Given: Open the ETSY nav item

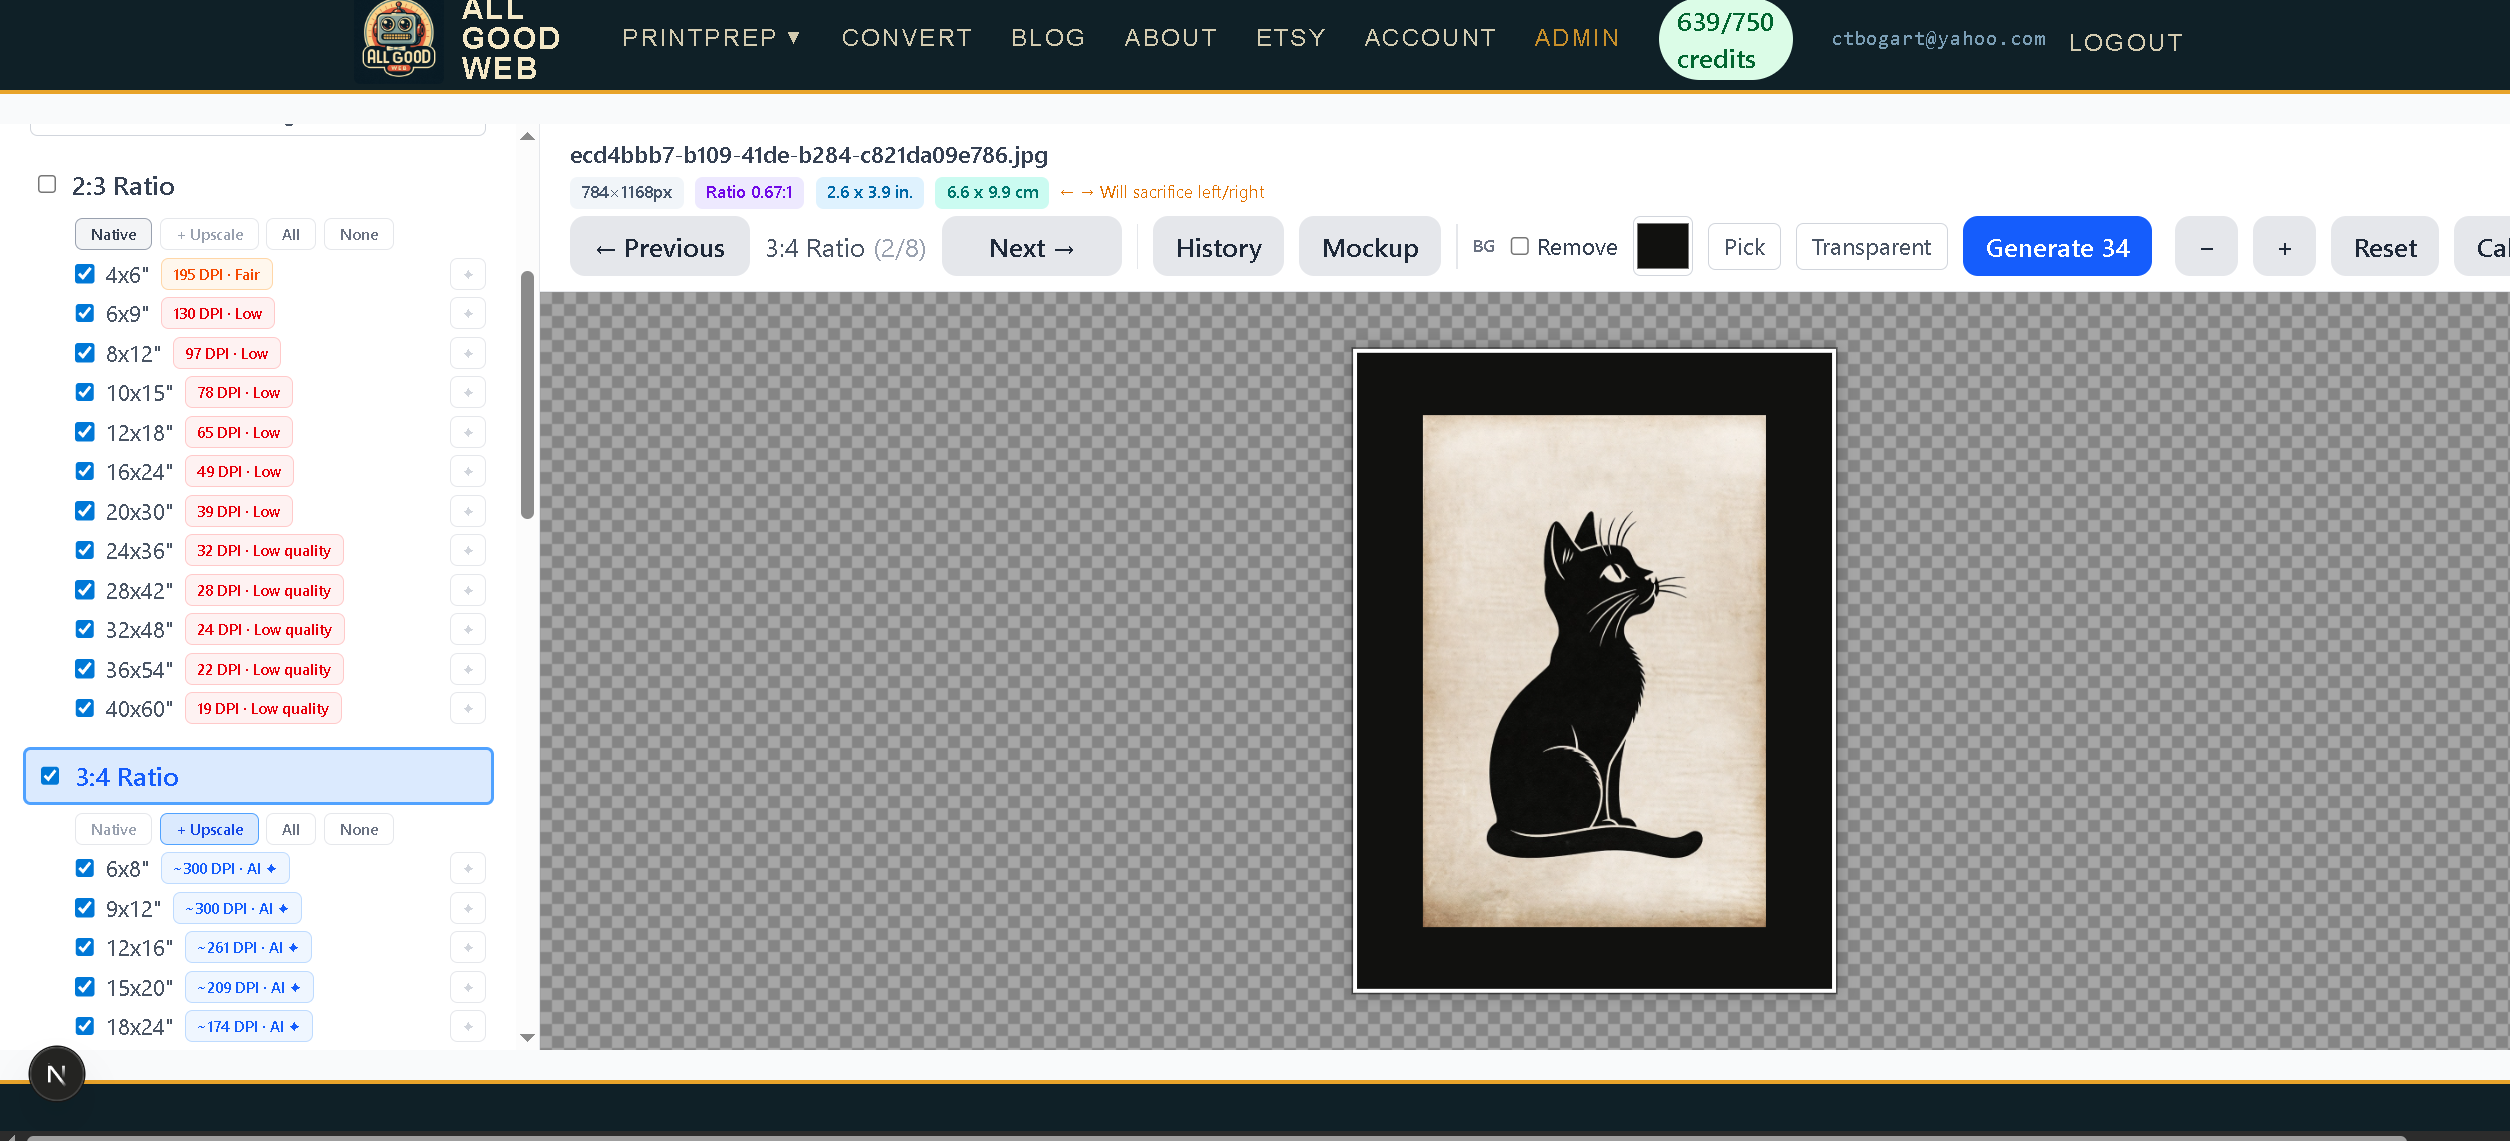Looking at the screenshot, I should coord(1290,38).
